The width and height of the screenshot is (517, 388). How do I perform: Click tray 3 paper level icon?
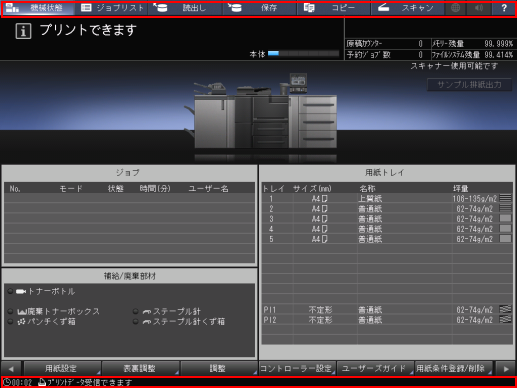(505, 218)
